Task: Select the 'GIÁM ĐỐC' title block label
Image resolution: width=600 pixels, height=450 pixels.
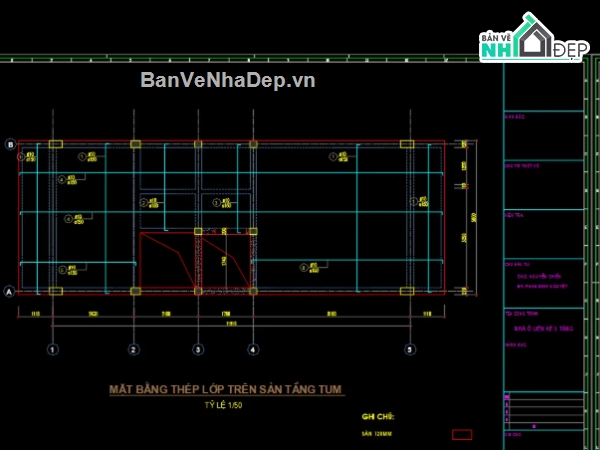Action: point(515,117)
